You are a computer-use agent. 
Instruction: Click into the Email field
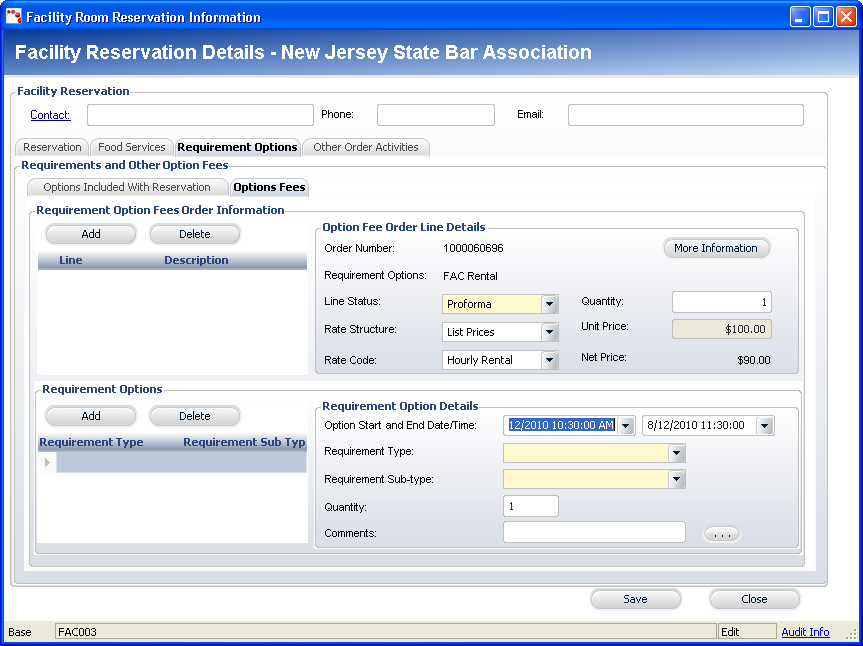pos(686,116)
